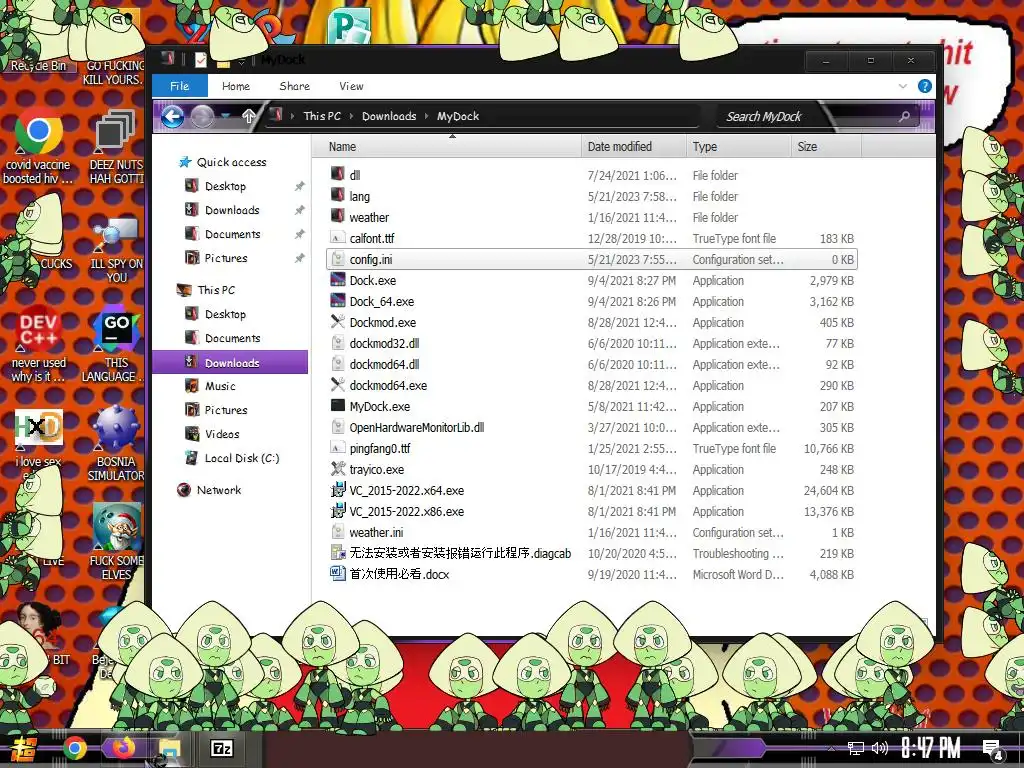Select Videos in the navigation pane
This screenshot has width=1024, height=768.
click(222, 434)
